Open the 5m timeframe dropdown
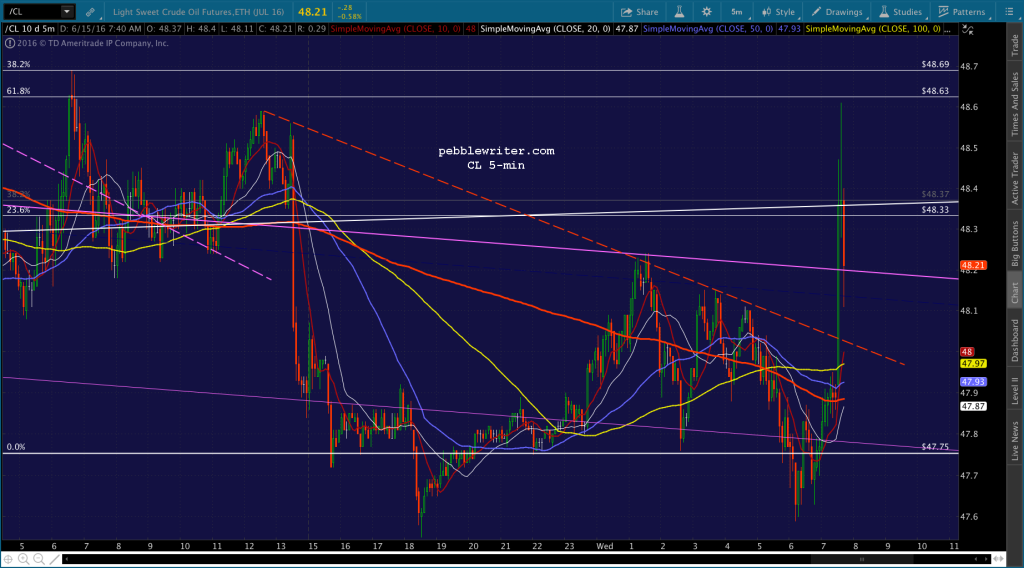 (737, 12)
